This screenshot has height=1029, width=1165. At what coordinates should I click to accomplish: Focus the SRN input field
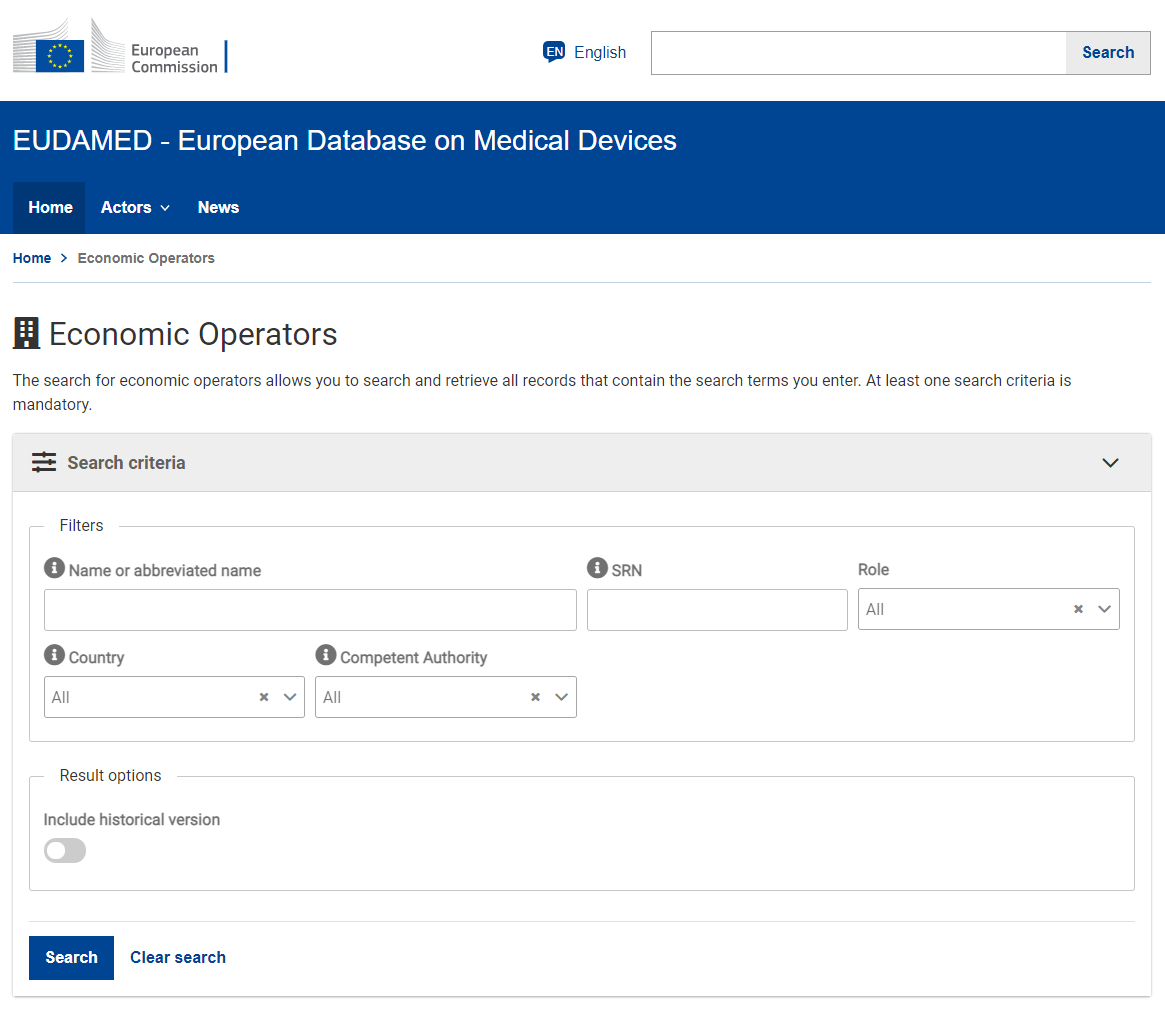coord(717,610)
